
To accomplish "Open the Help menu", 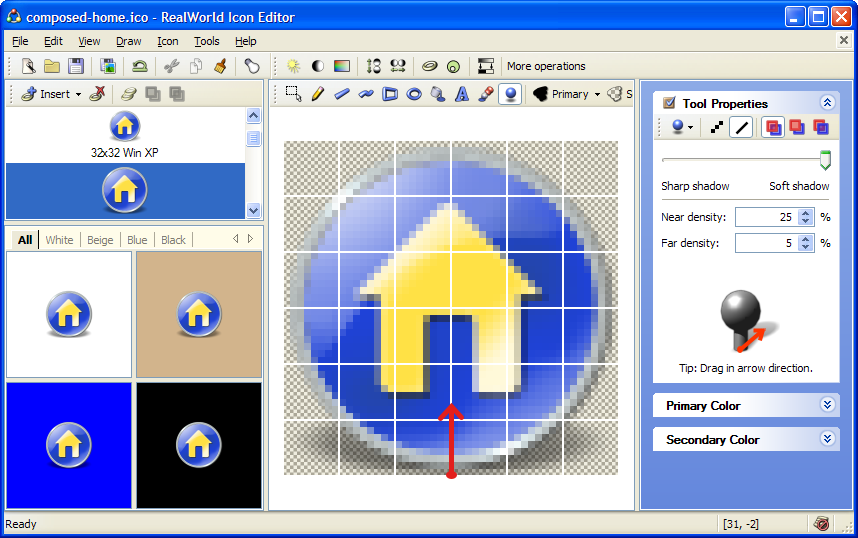I will pyautogui.click(x=246, y=41).
